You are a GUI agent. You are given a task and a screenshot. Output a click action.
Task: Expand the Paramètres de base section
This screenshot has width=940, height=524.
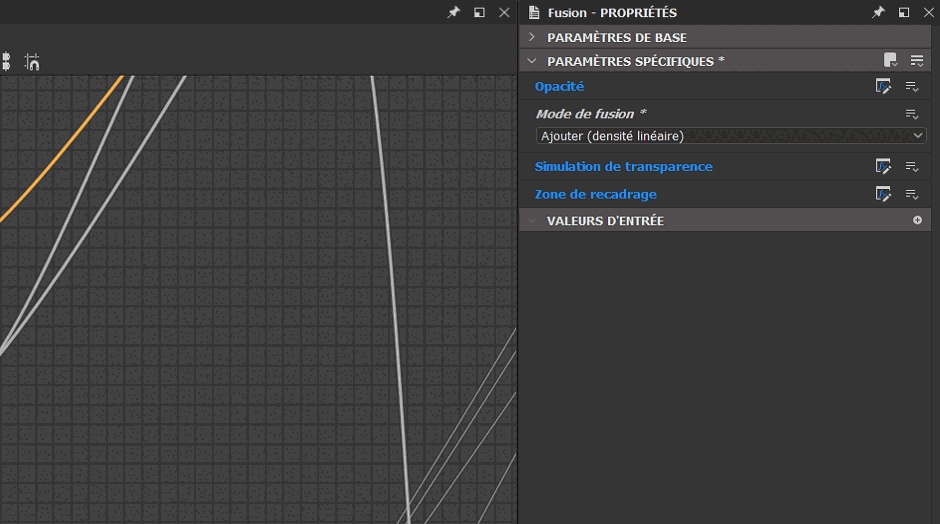(532, 37)
